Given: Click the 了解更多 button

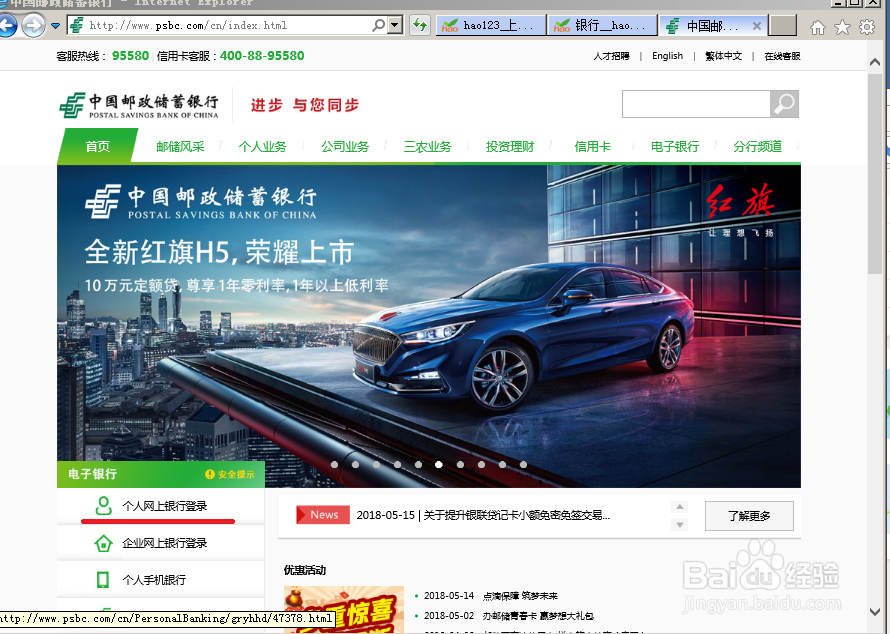Looking at the screenshot, I should point(749,516).
